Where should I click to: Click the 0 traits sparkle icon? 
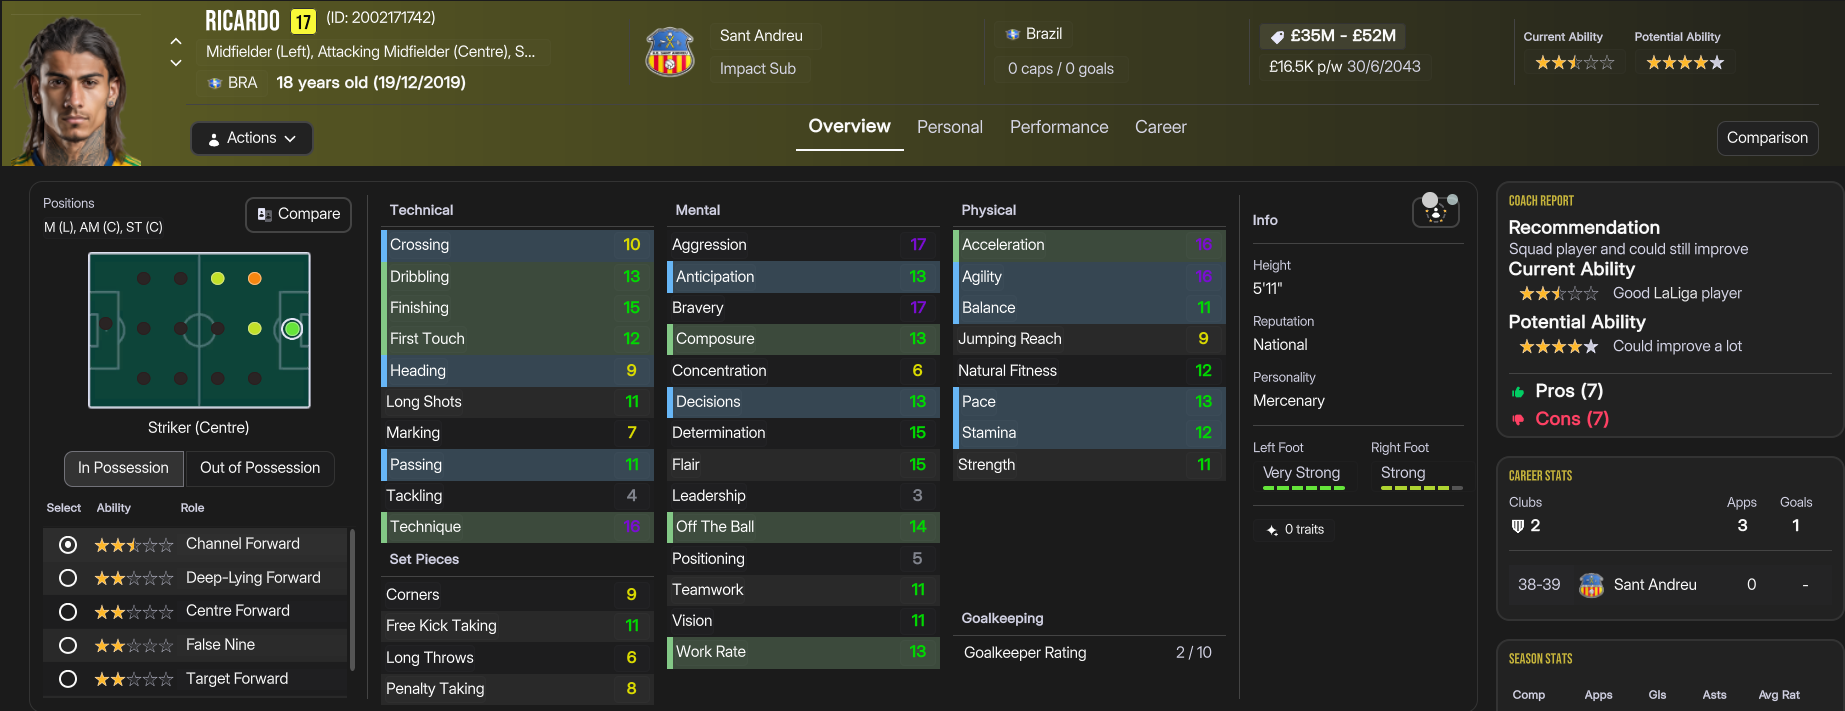1272,530
